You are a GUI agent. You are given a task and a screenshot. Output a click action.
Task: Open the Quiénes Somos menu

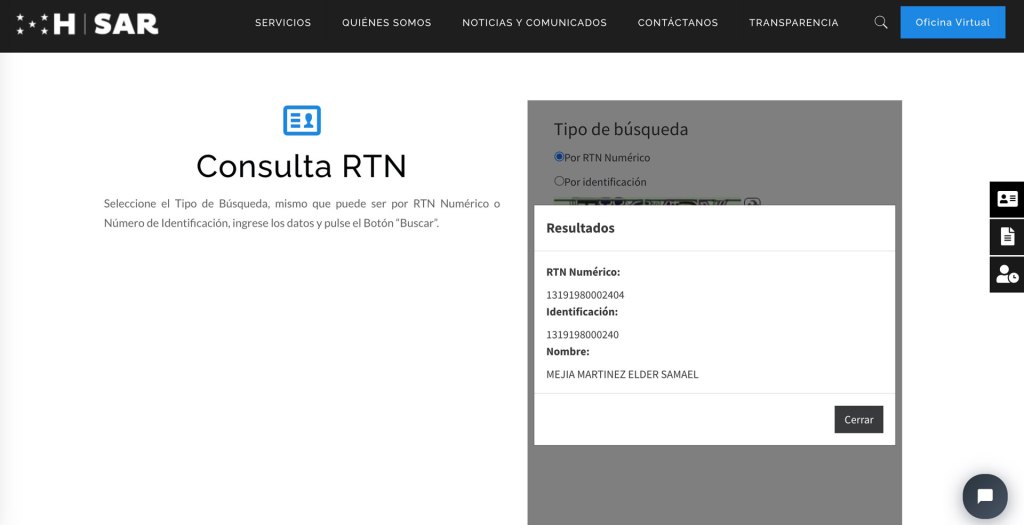click(x=386, y=23)
